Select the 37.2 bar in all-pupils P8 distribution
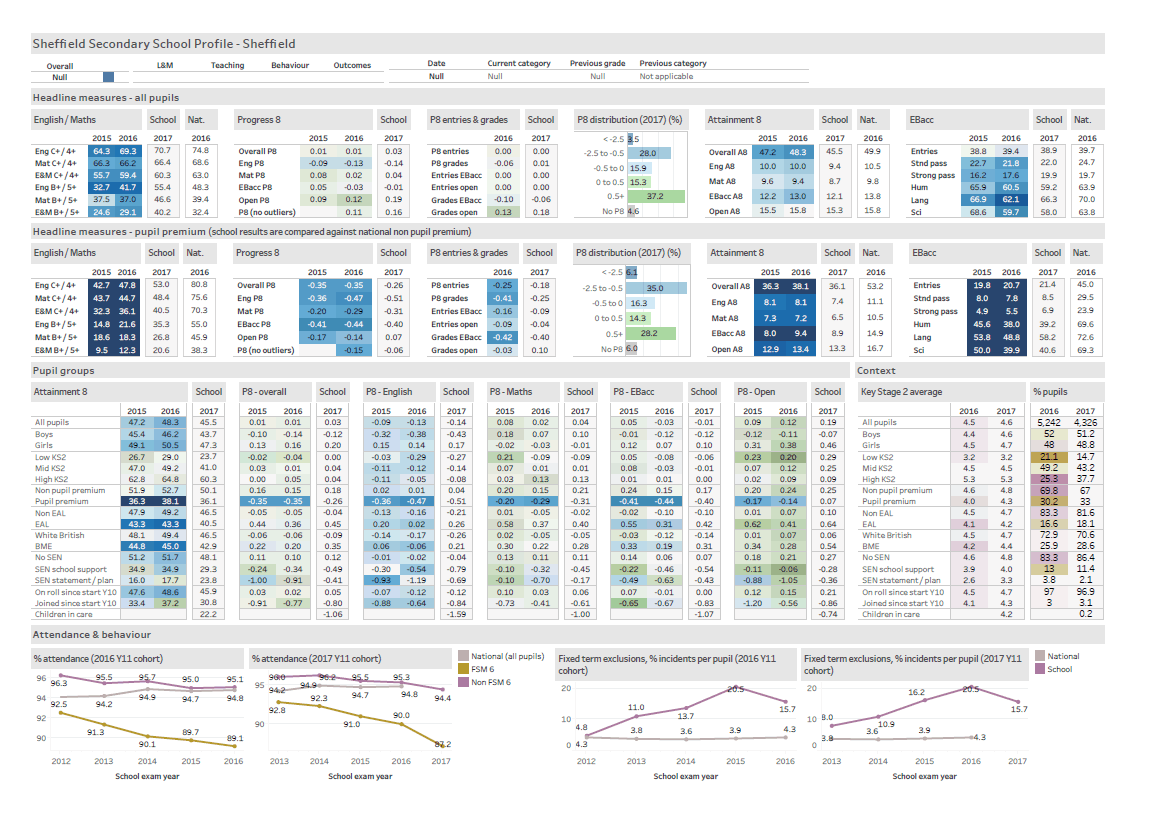This screenshot has height=814, width=1150. pos(656,197)
